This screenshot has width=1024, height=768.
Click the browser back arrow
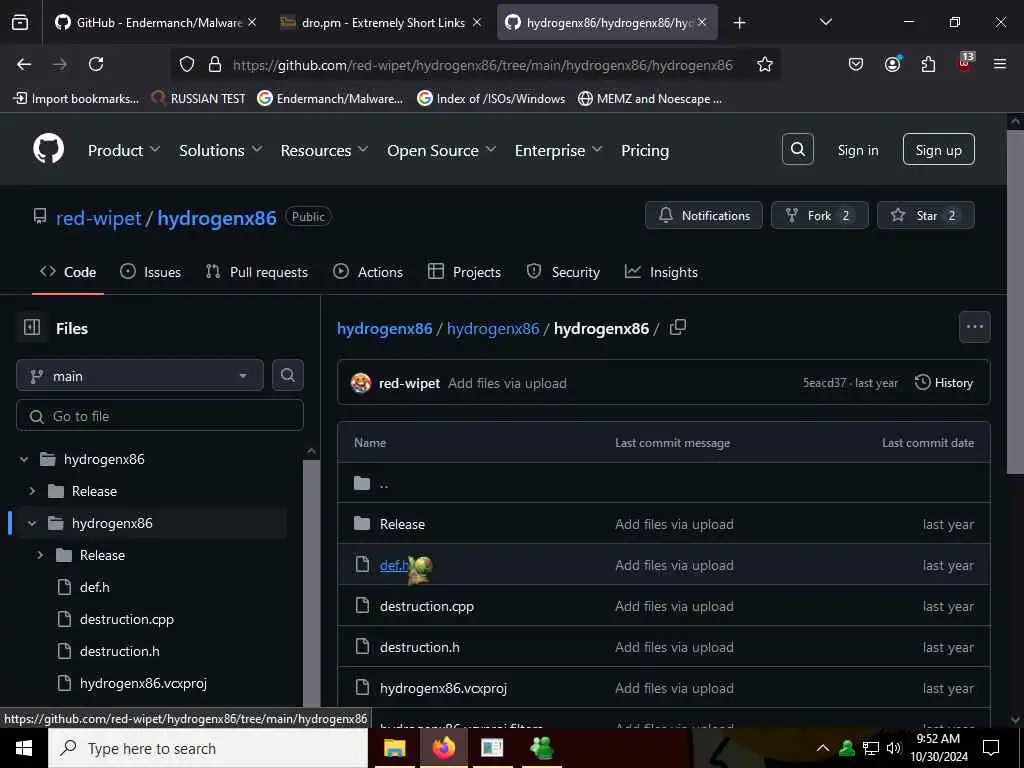click(x=24, y=64)
